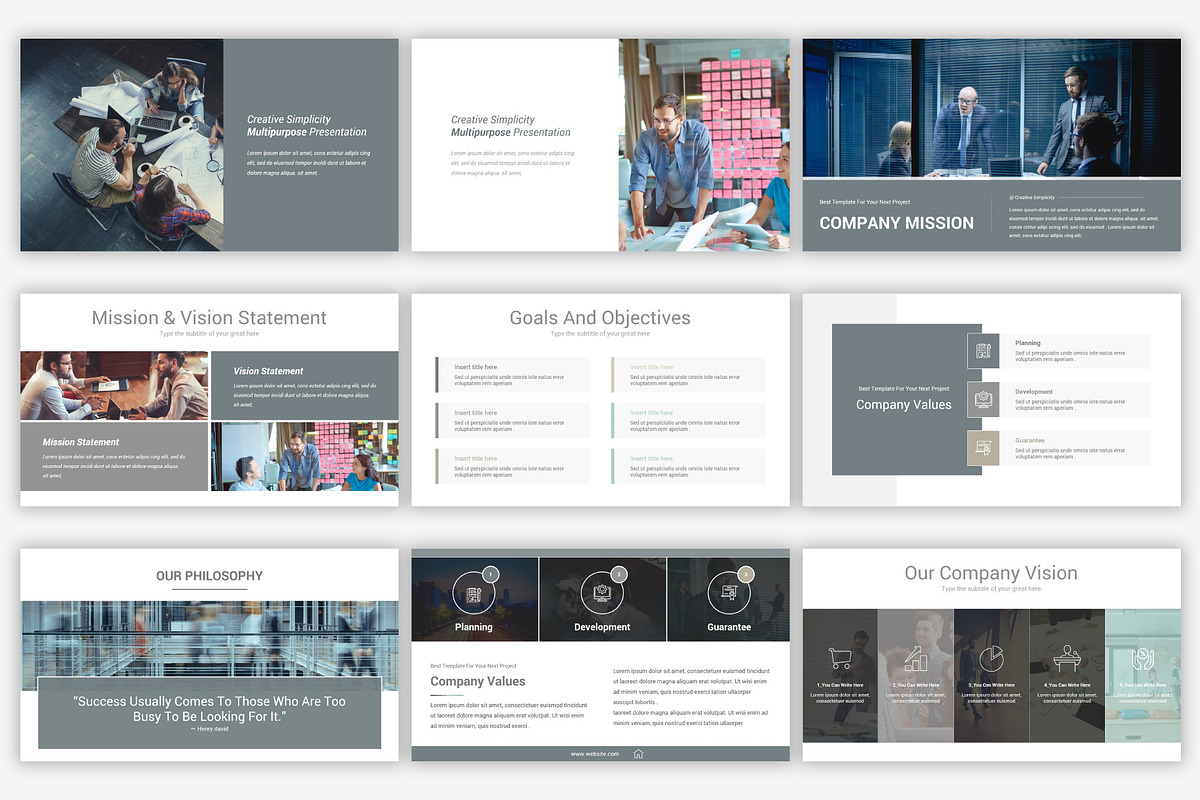Click the home icon beside www.website.com
The width and height of the screenshot is (1200, 800).
click(x=638, y=754)
